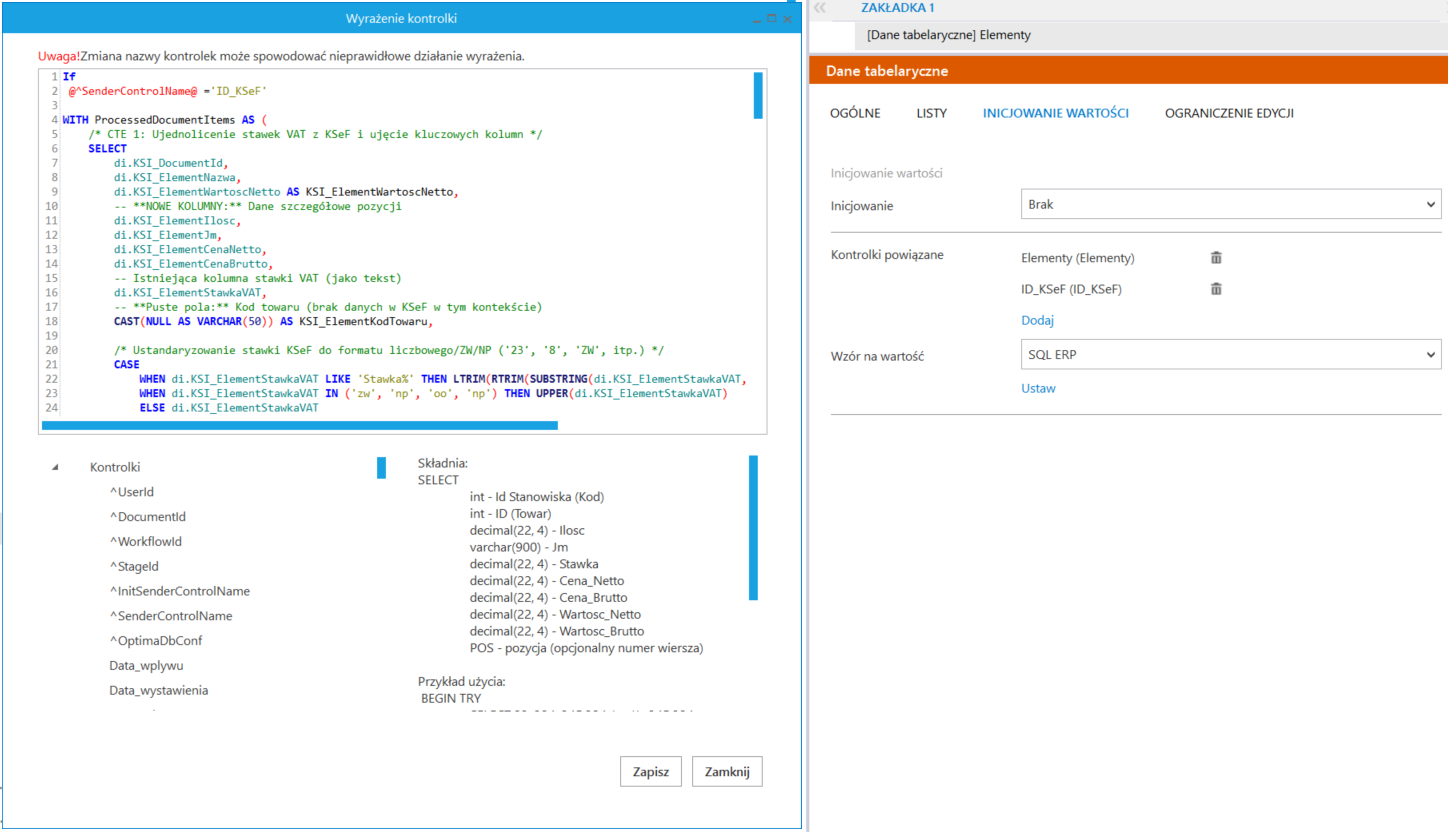Collapse the Kontrolki tree node
Image resolution: width=1448 pixels, height=832 pixels.
coord(55,467)
